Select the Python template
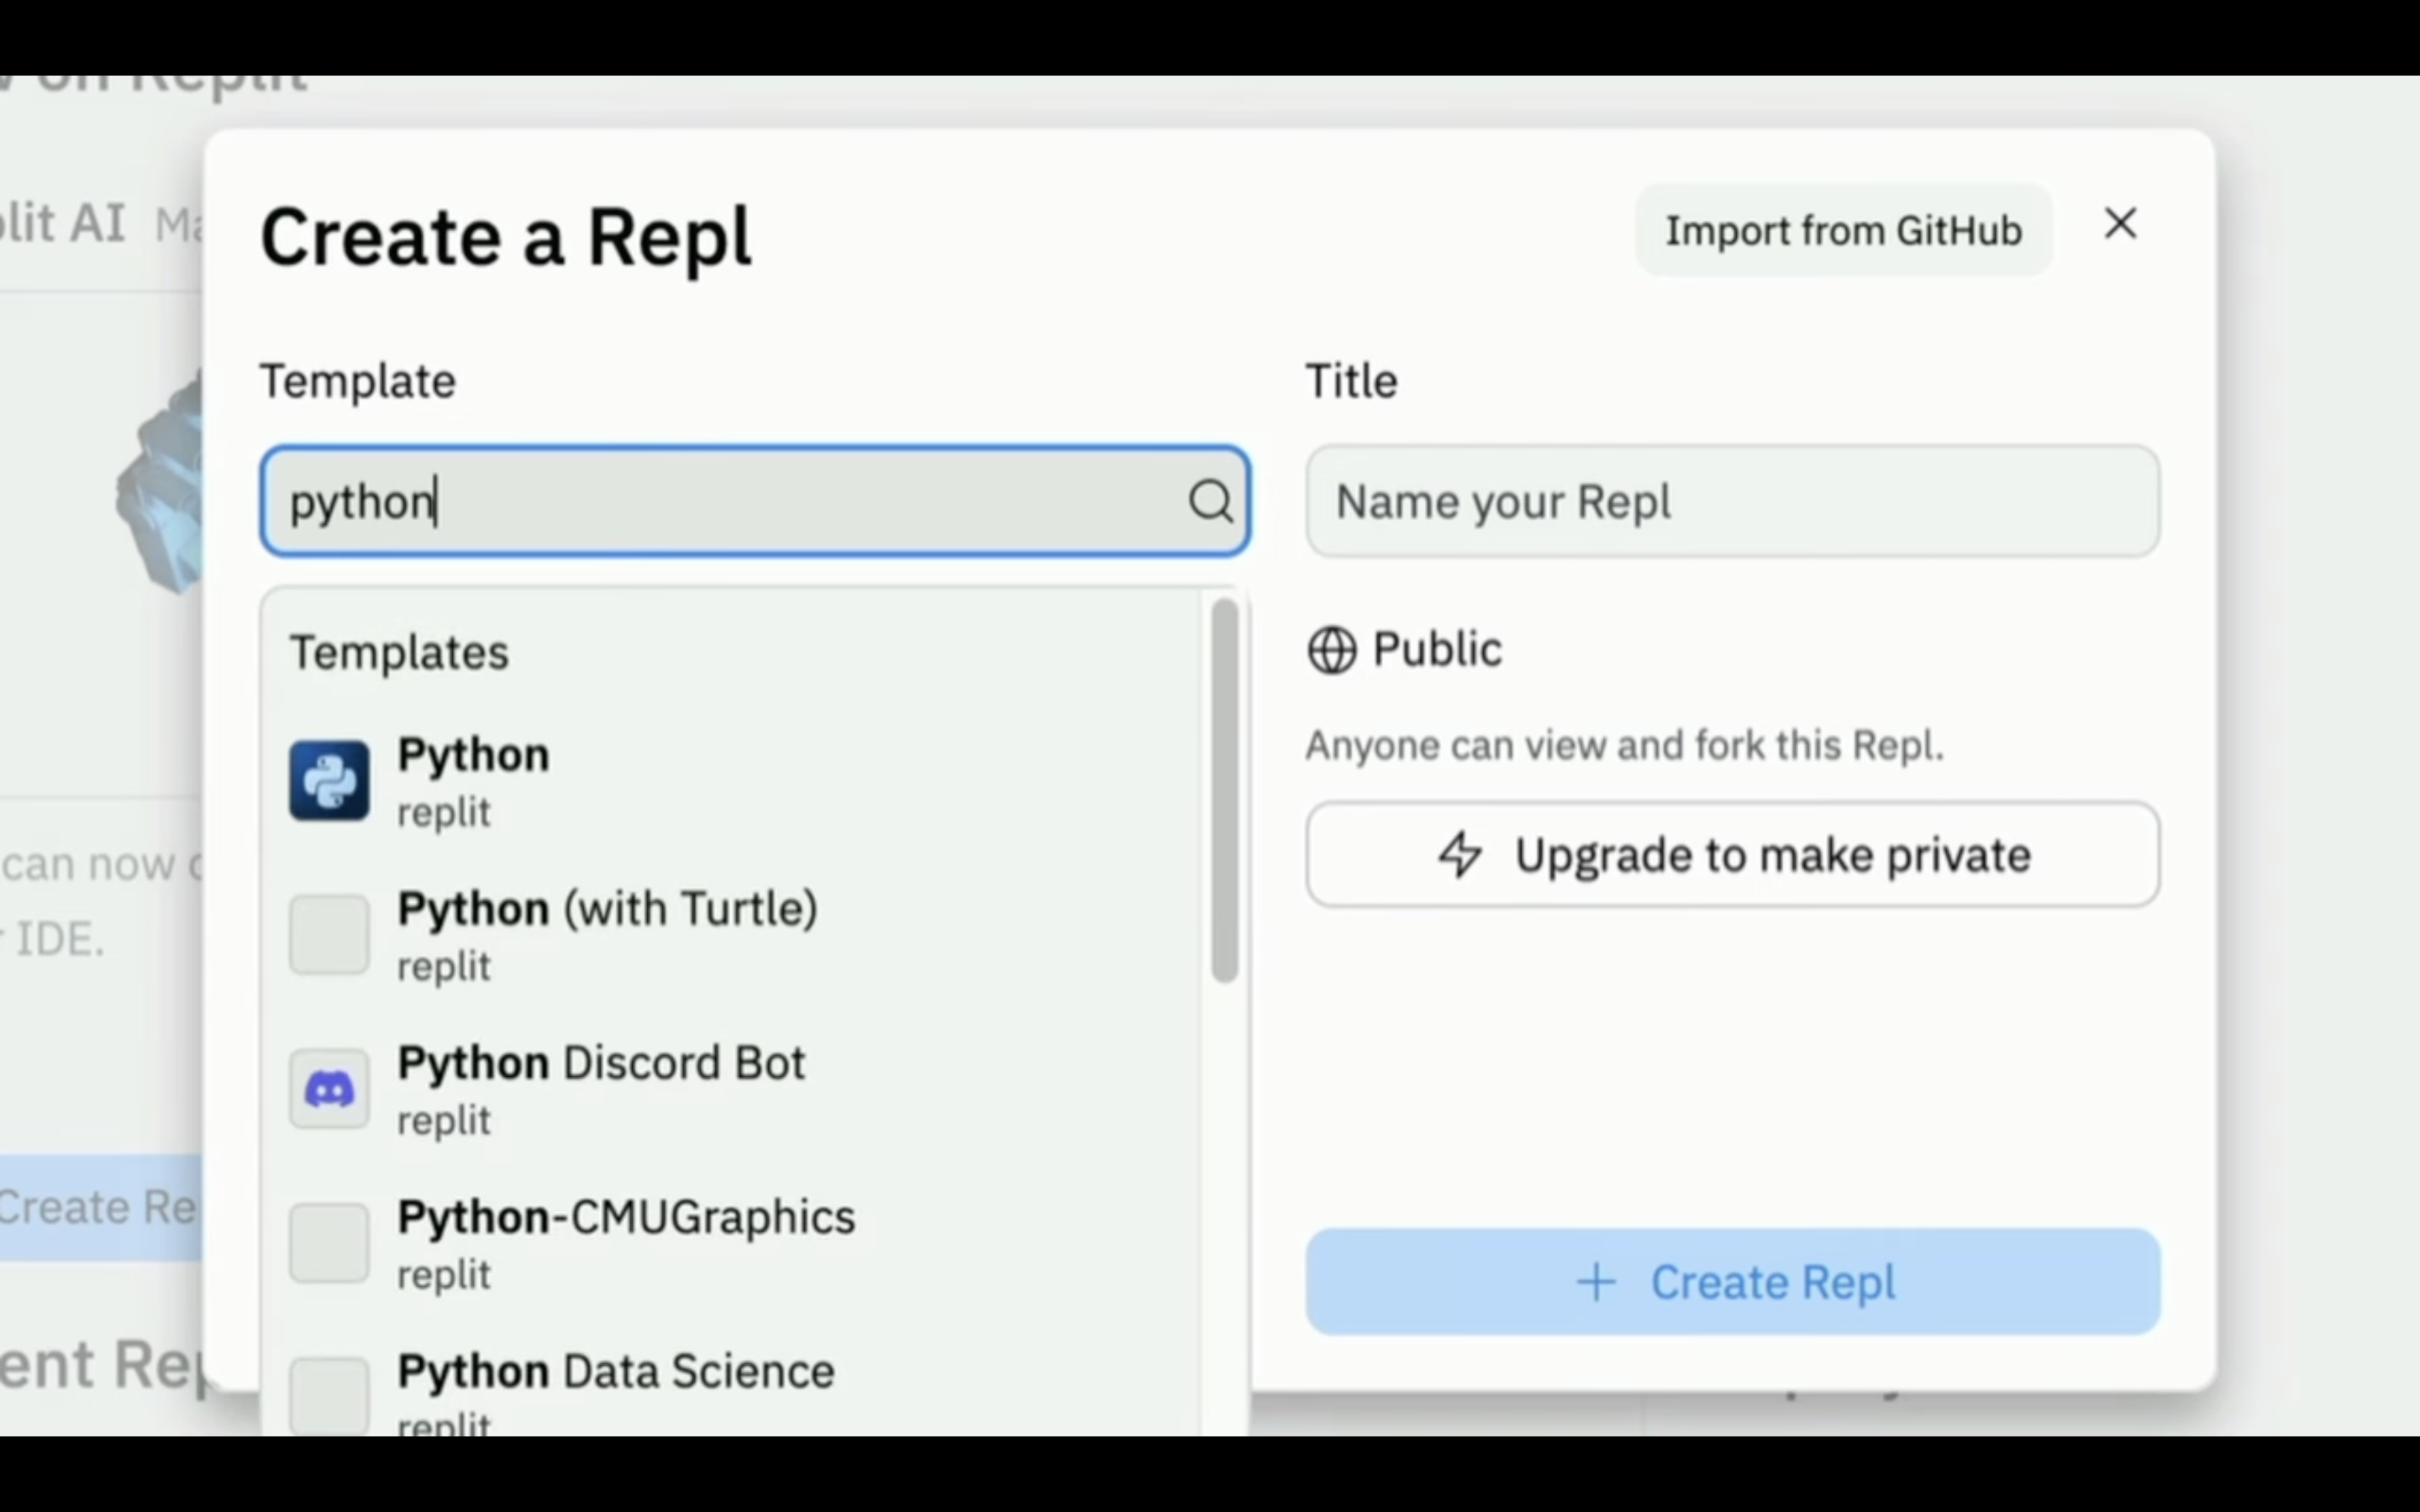 (730, 781)
